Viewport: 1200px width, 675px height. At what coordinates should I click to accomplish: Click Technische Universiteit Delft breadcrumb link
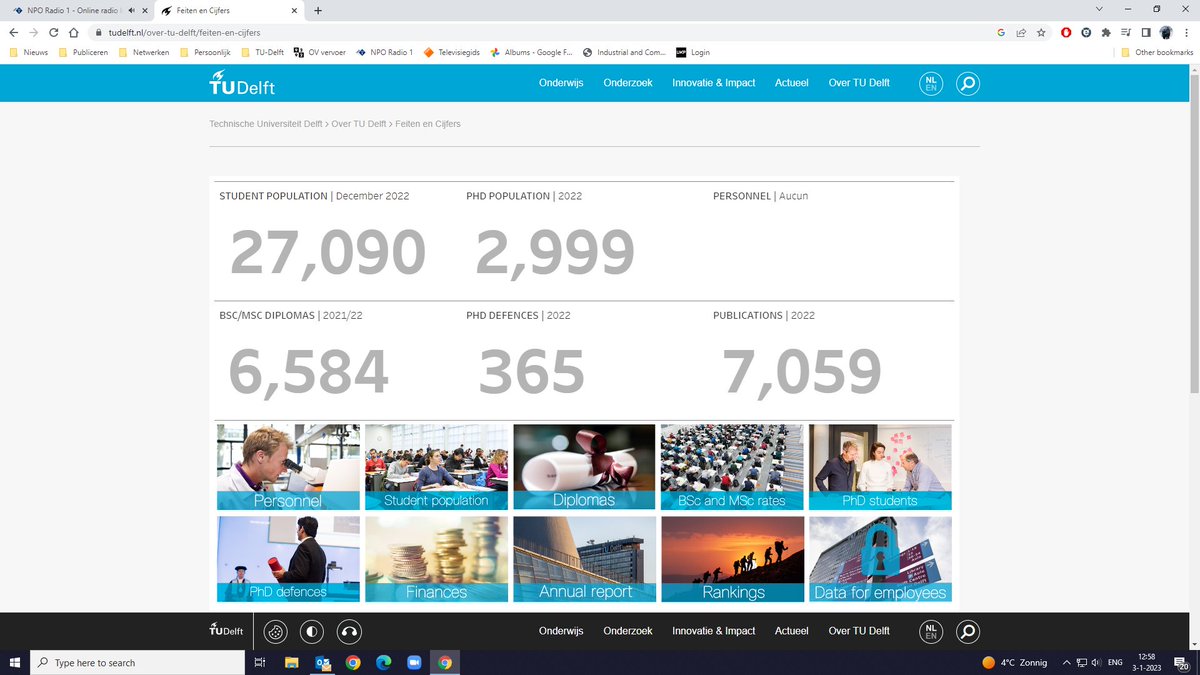coord(266,124)
